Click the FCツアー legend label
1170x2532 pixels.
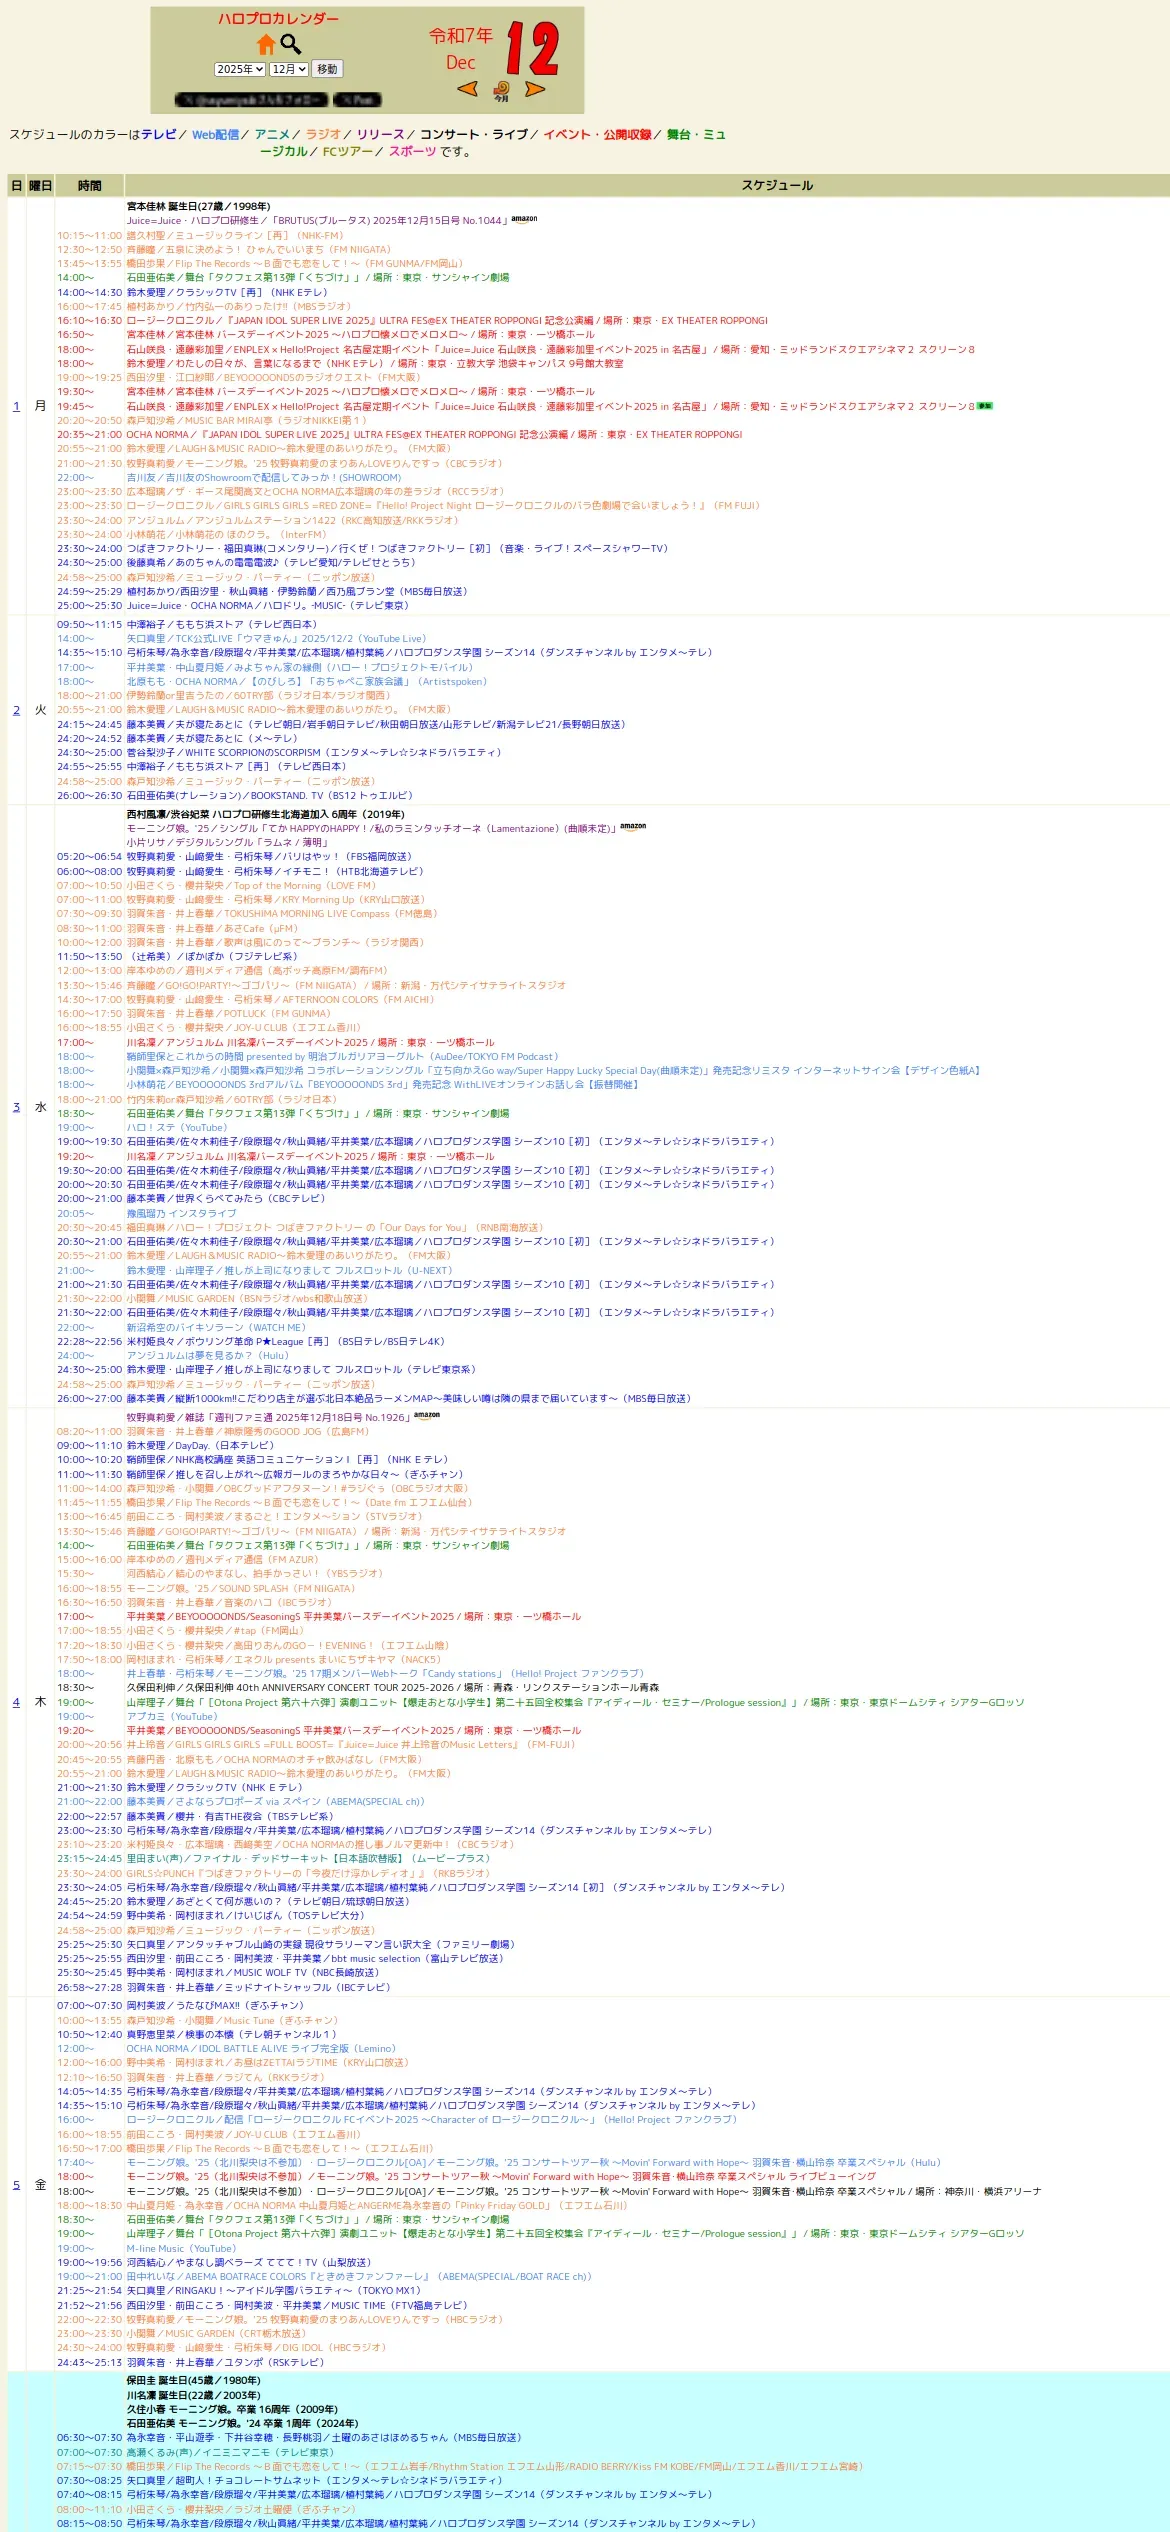pos(348,151)
